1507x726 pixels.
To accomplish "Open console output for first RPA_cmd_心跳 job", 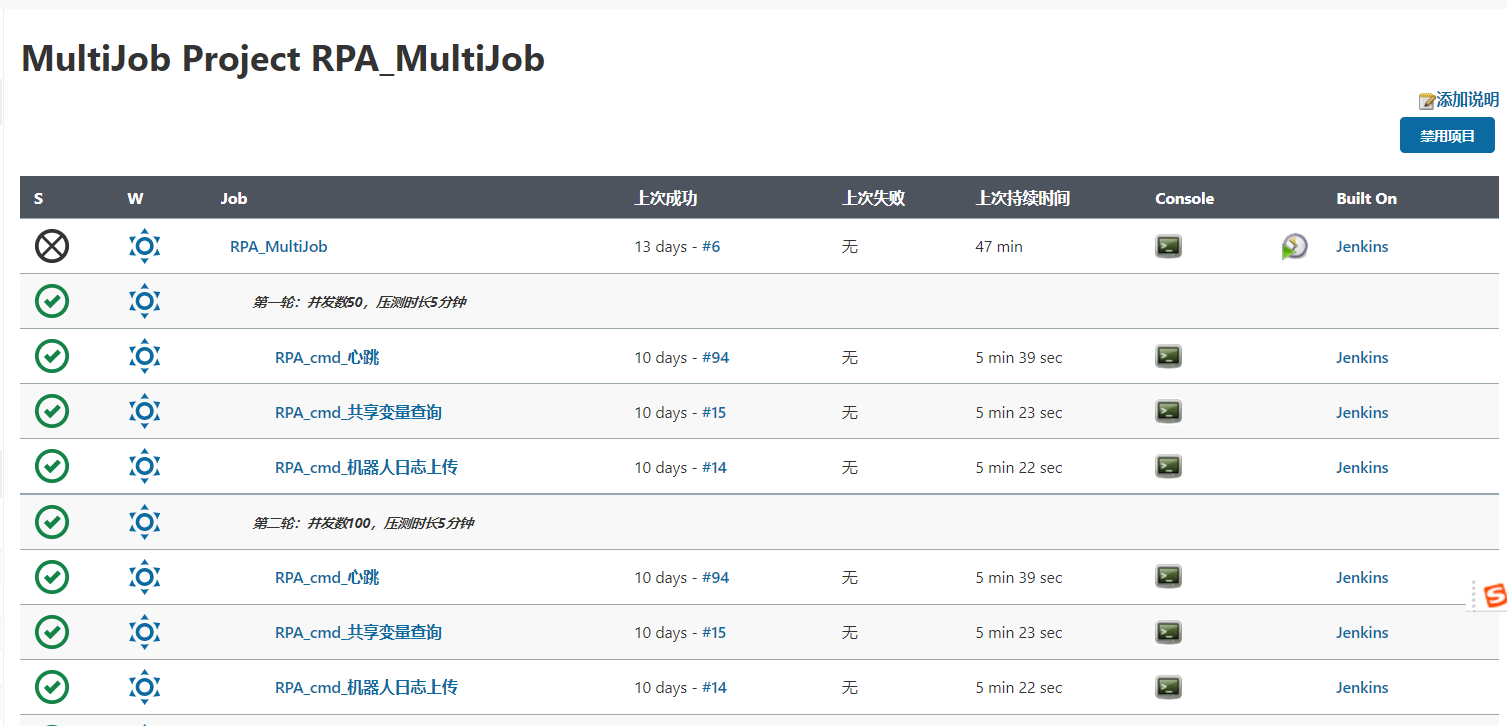I will (x=1168, y=356).
